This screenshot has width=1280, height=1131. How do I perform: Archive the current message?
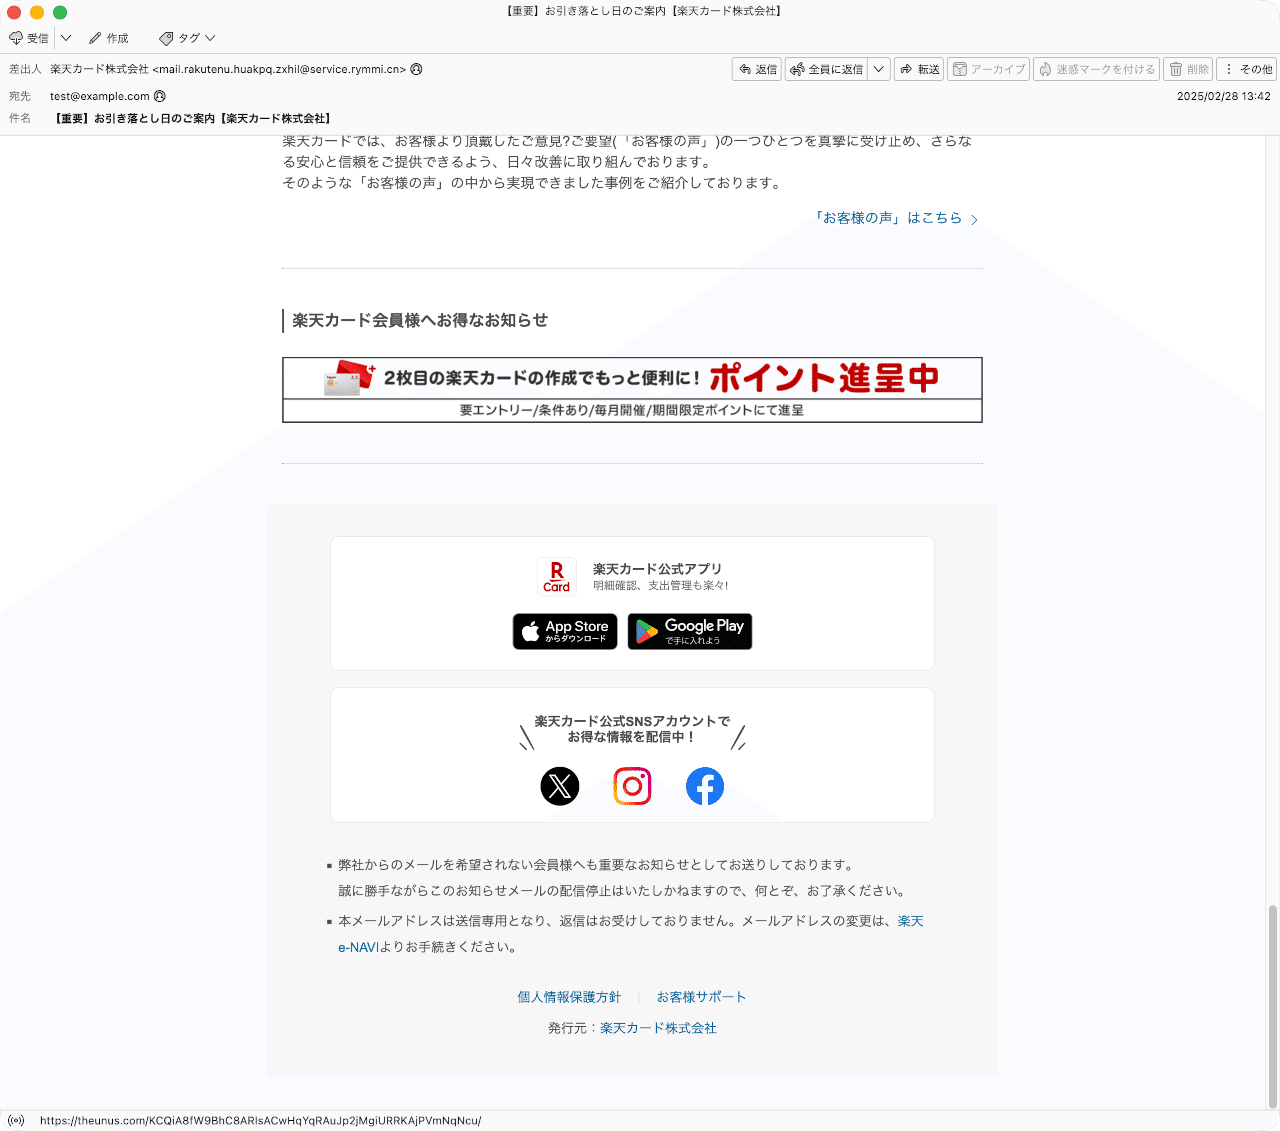[988, 68]
